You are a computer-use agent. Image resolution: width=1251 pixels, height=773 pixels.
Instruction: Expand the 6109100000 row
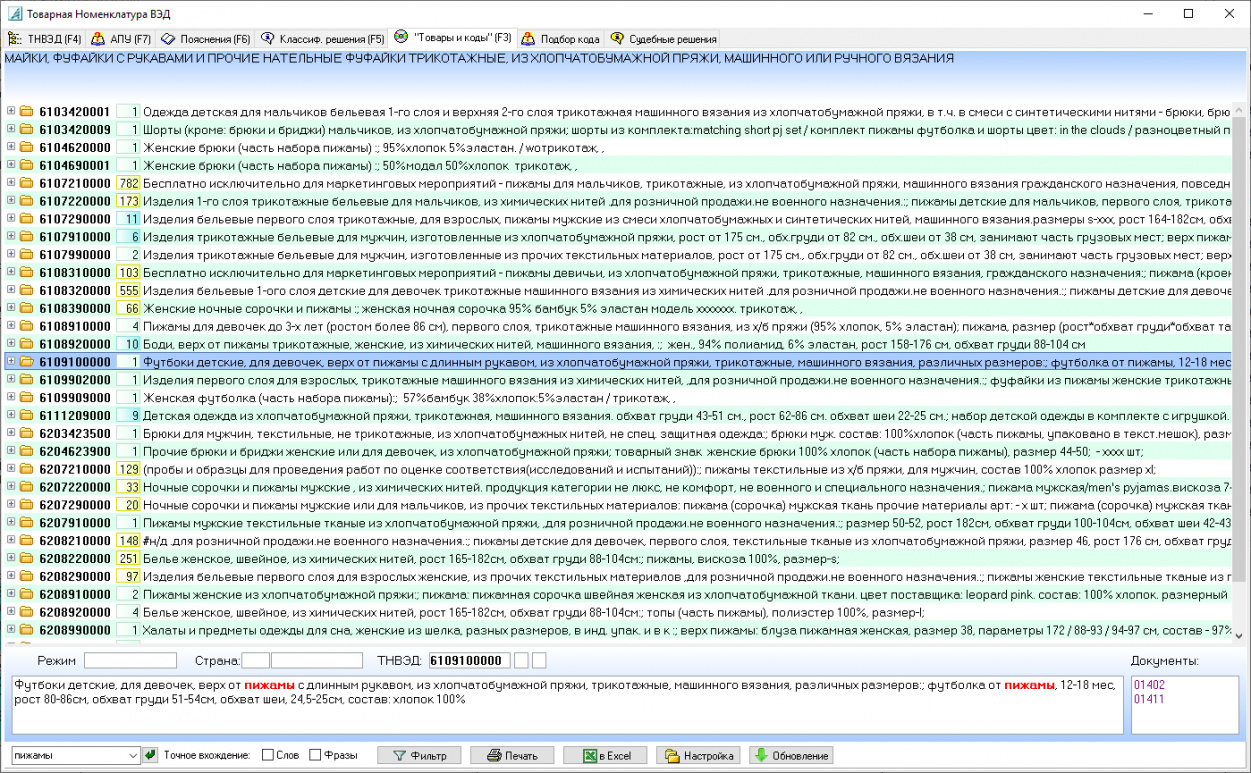click(11, 362)
